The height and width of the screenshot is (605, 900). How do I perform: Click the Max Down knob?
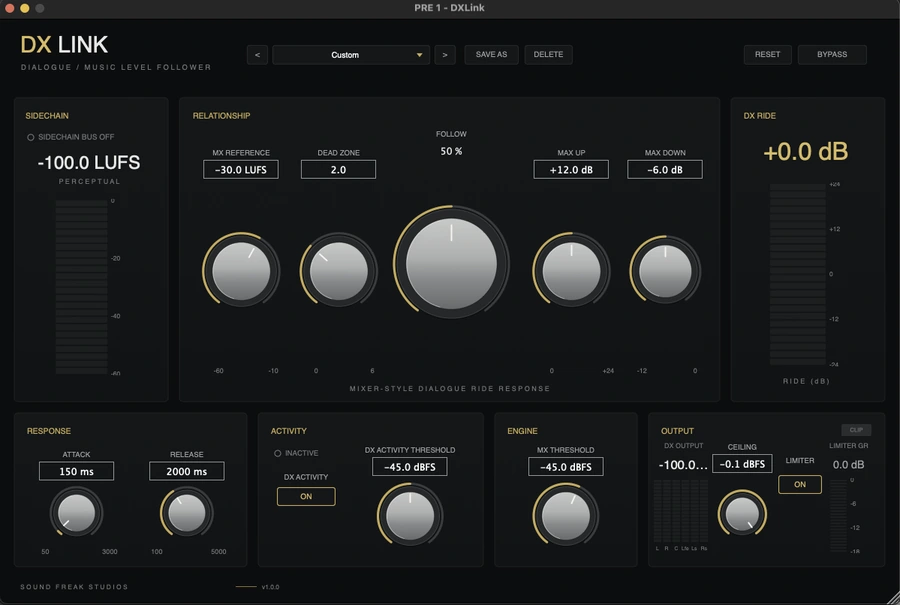click(x=665, y=270)
